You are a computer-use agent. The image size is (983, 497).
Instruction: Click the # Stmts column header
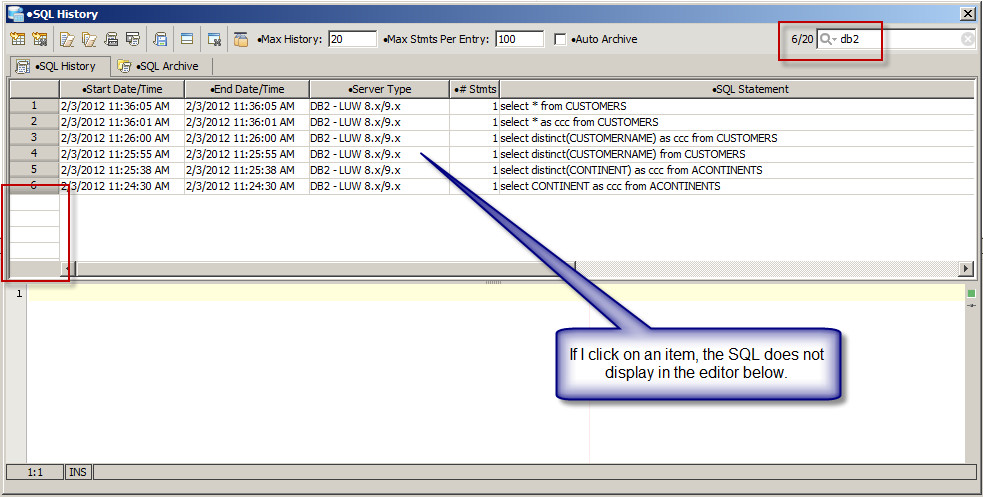pyautogui.click(x=475, y=89)
